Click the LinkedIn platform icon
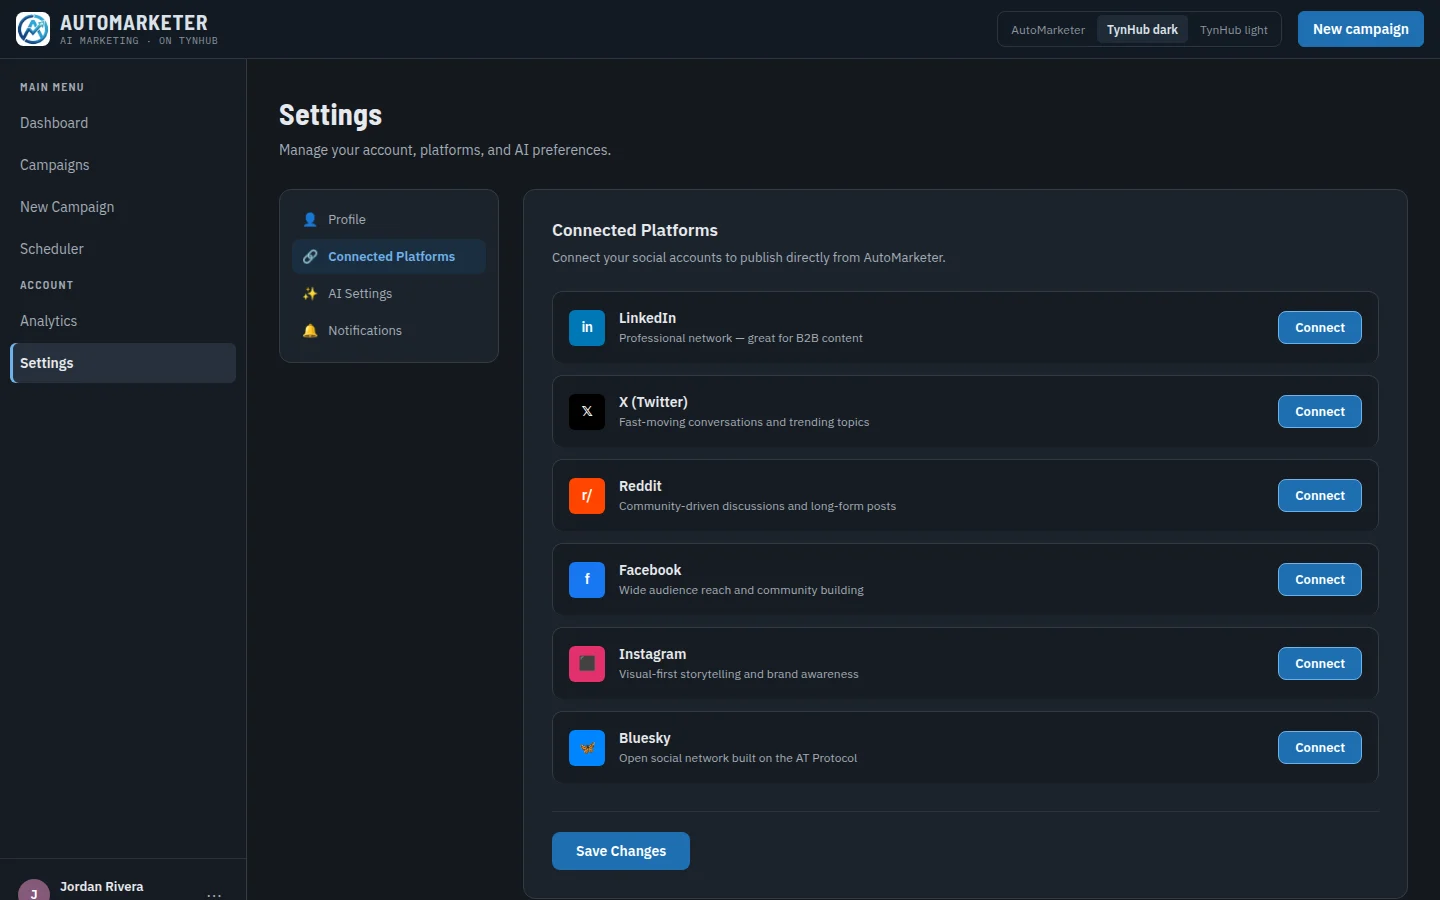The height and width of the screenshot is (900, 1440). 587,328
